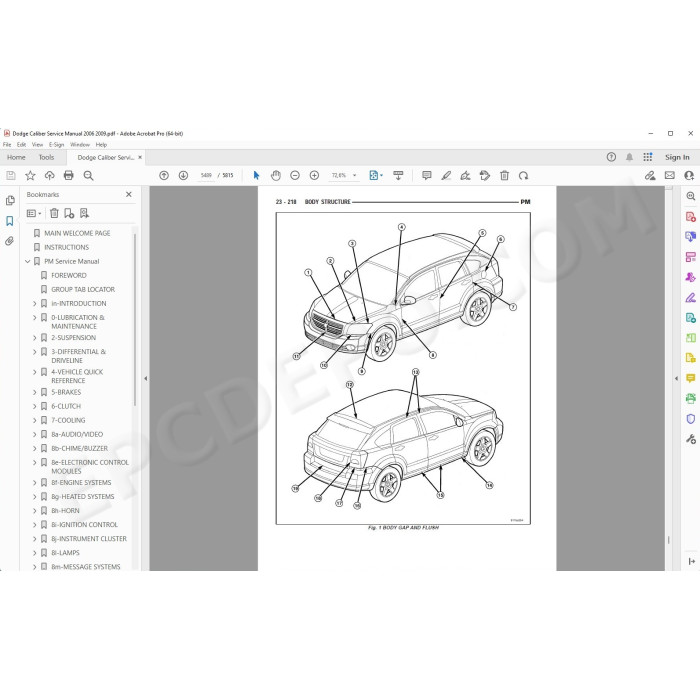The image size is (700, 700).
Task: Open the fit page options icon
Action: coord(376,175)
